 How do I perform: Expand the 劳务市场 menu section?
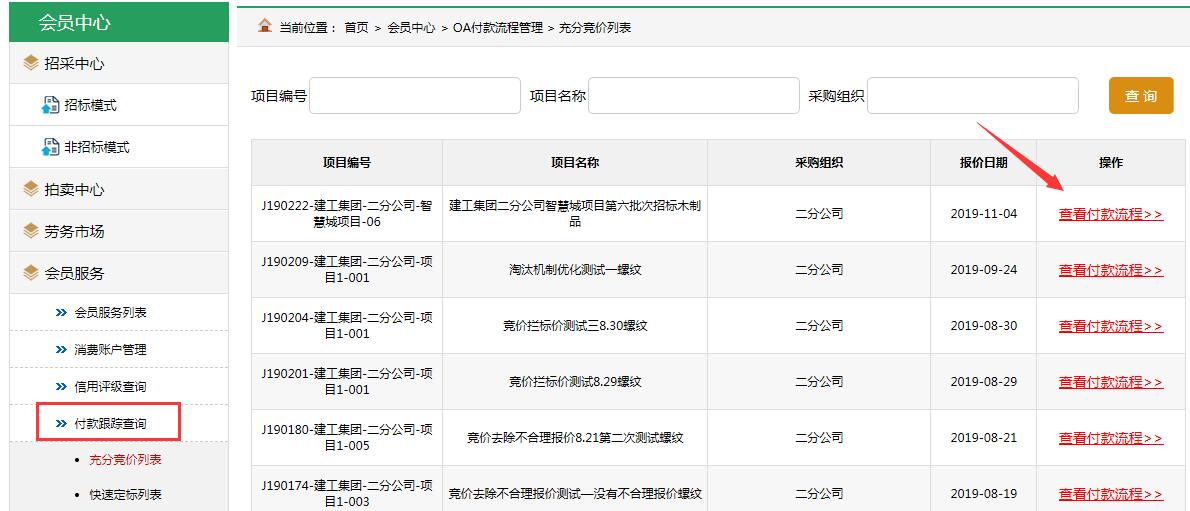118,231
